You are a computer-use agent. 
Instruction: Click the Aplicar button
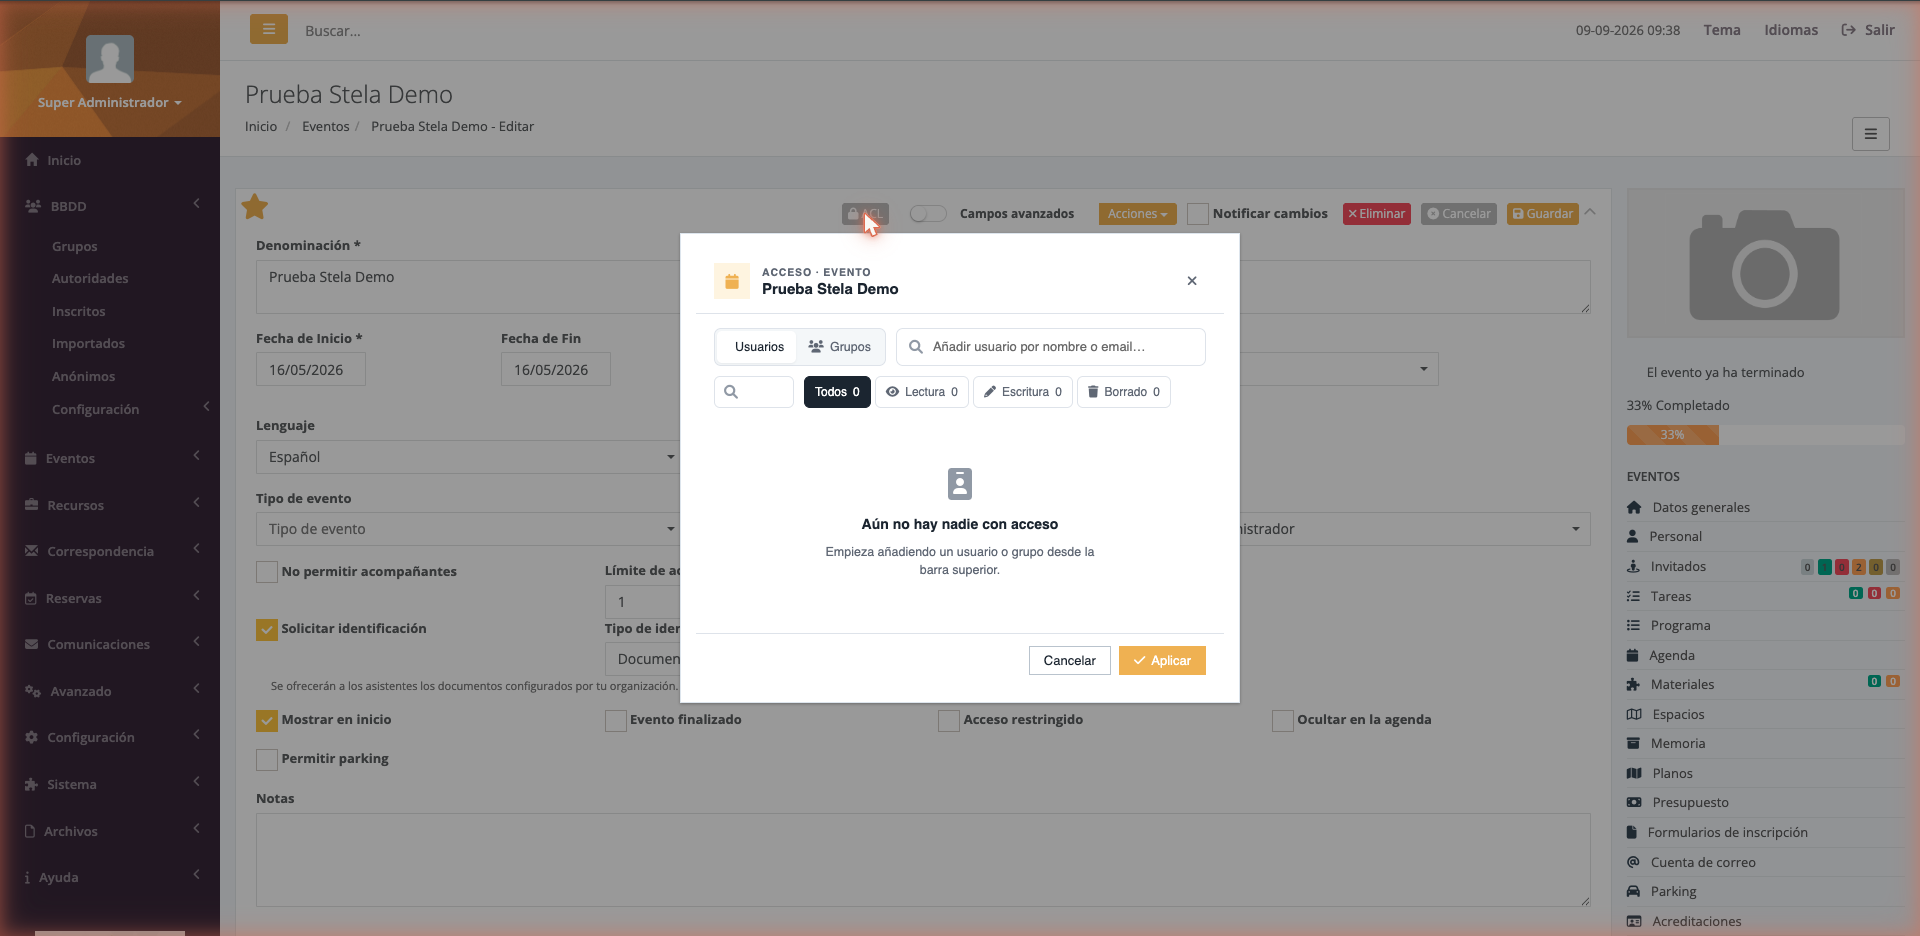1162,661
